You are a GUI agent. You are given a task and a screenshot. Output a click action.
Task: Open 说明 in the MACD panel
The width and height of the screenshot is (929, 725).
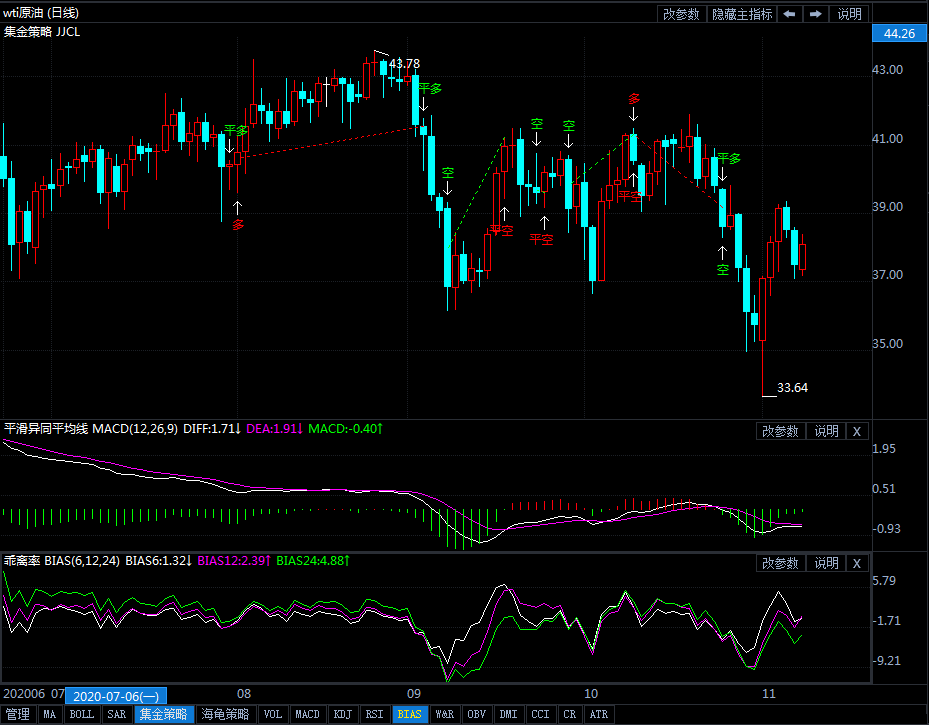coord(826,431)
